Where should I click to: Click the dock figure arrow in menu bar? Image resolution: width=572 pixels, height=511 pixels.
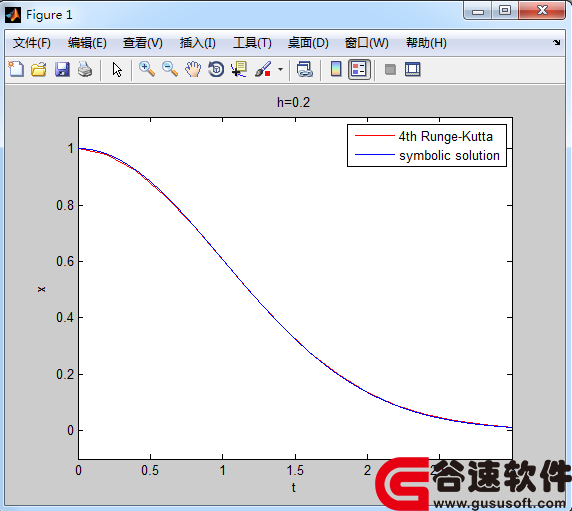(556, 43)
